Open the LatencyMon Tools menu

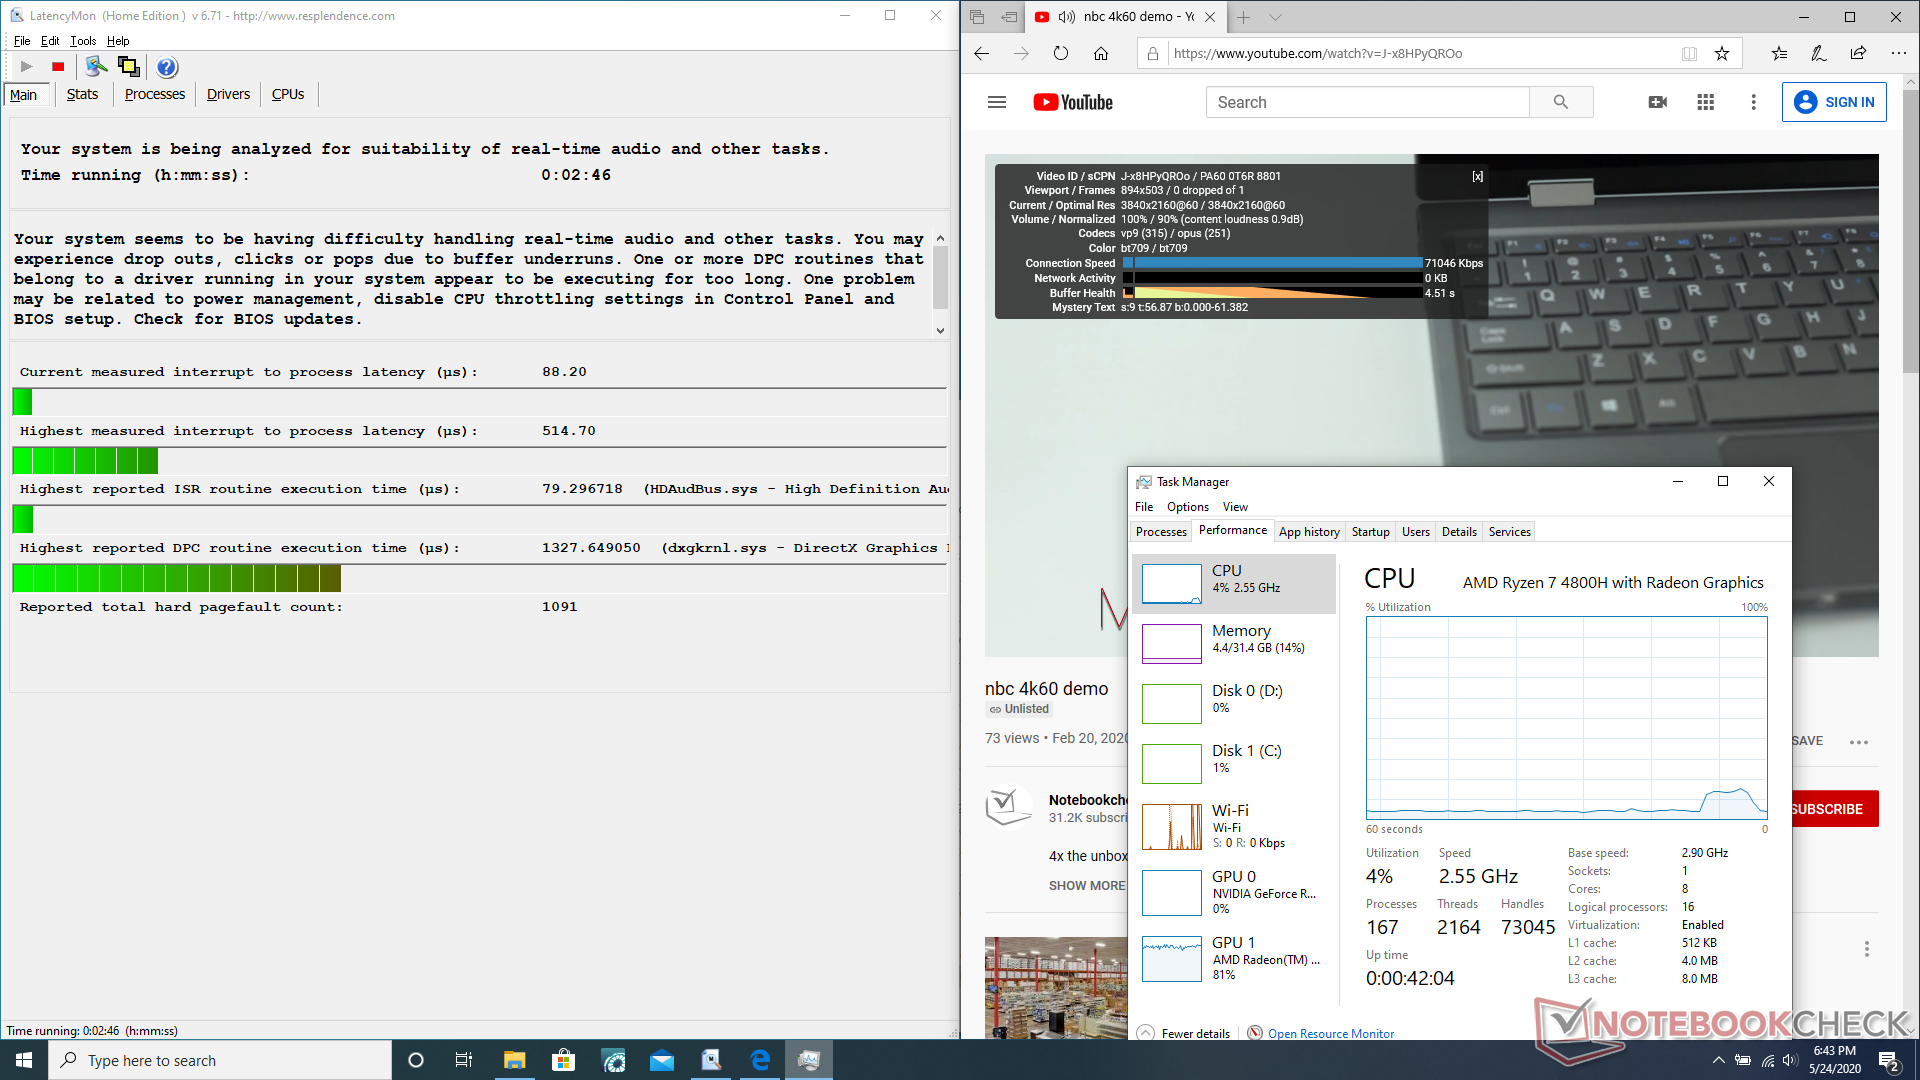(83, 41)
